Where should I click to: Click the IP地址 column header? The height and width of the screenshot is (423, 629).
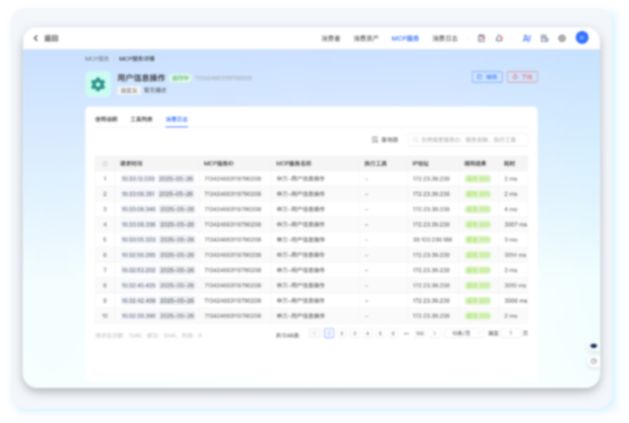coord(420,163)
